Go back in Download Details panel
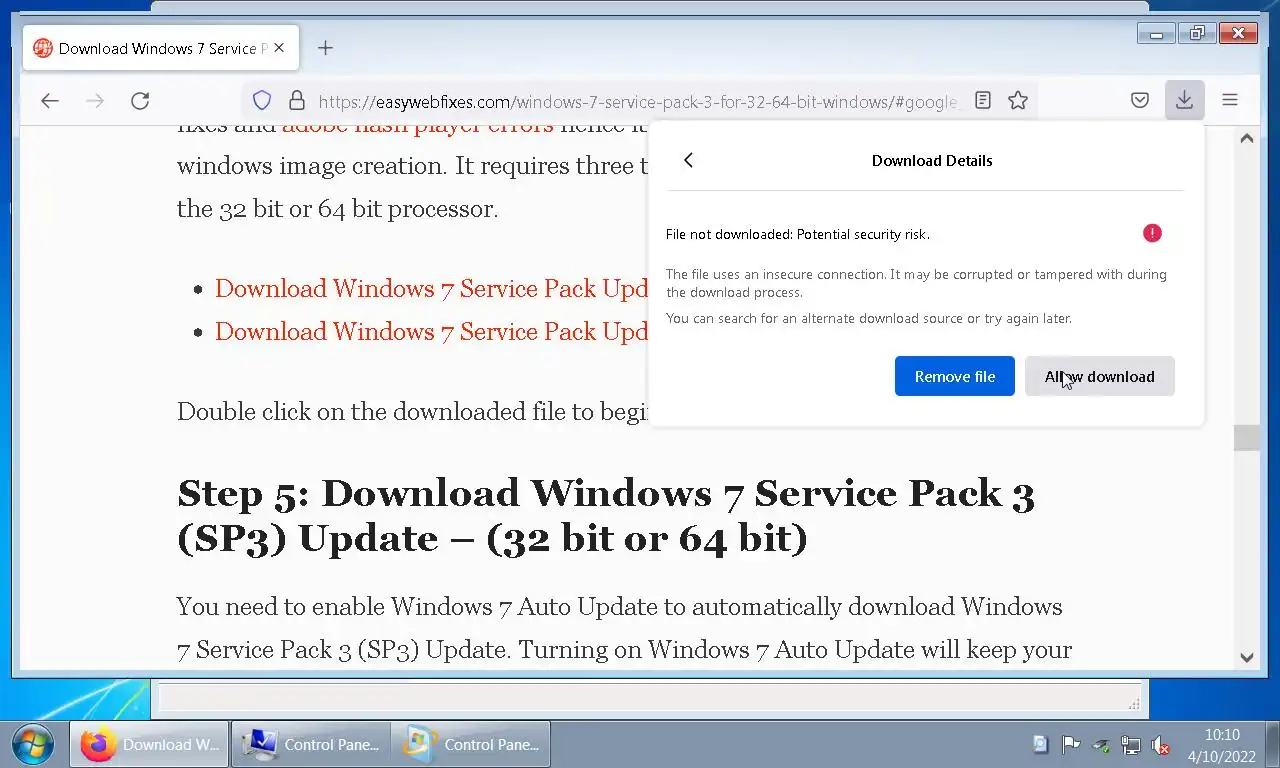This screenshot has width=1280, height=768. point(688,160)
